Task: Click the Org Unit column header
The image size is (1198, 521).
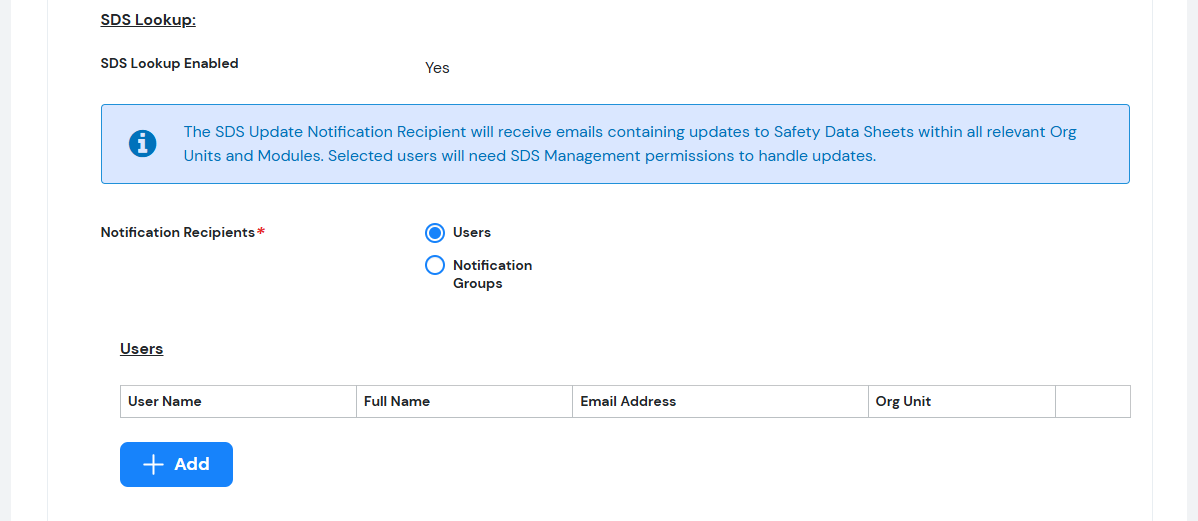Action: [x=903, y=402]
